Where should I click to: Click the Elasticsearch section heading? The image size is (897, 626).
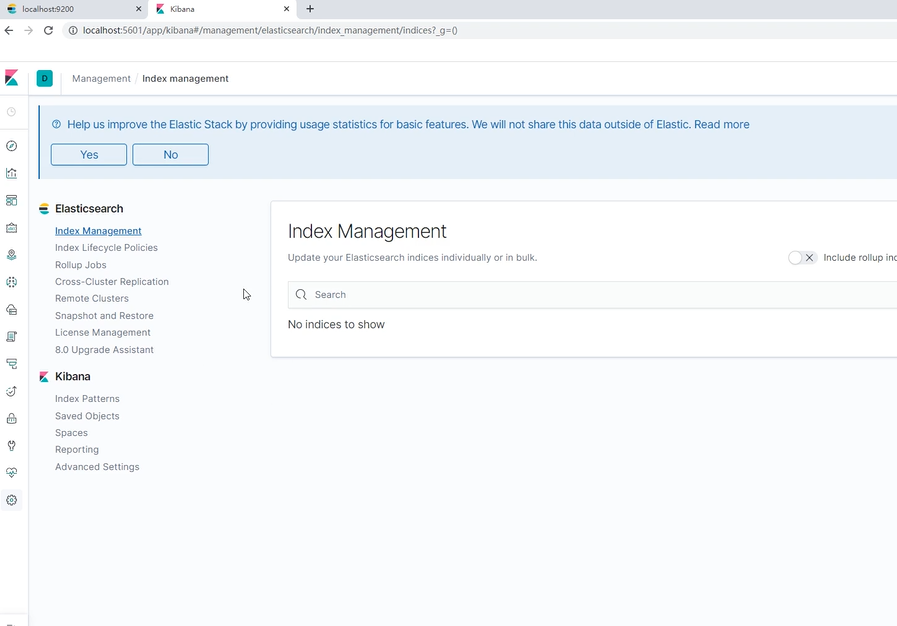click(x=89, y=209)
